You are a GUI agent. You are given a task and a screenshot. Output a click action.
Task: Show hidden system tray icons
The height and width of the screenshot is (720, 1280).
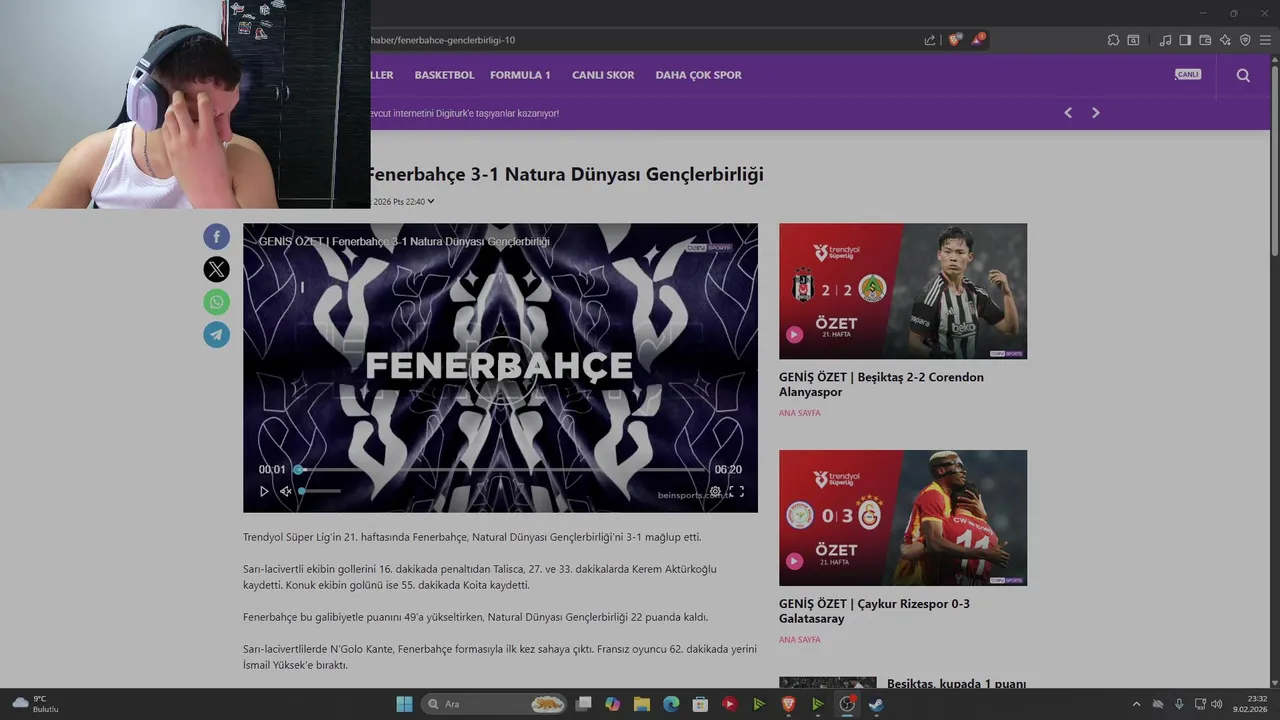(x=1136, y=704)
